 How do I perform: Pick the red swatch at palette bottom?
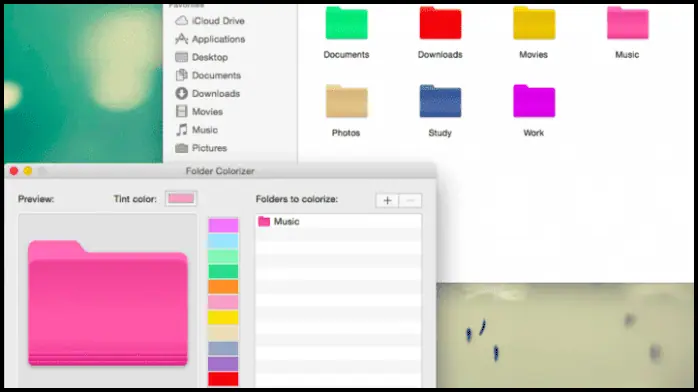(223, 380)
